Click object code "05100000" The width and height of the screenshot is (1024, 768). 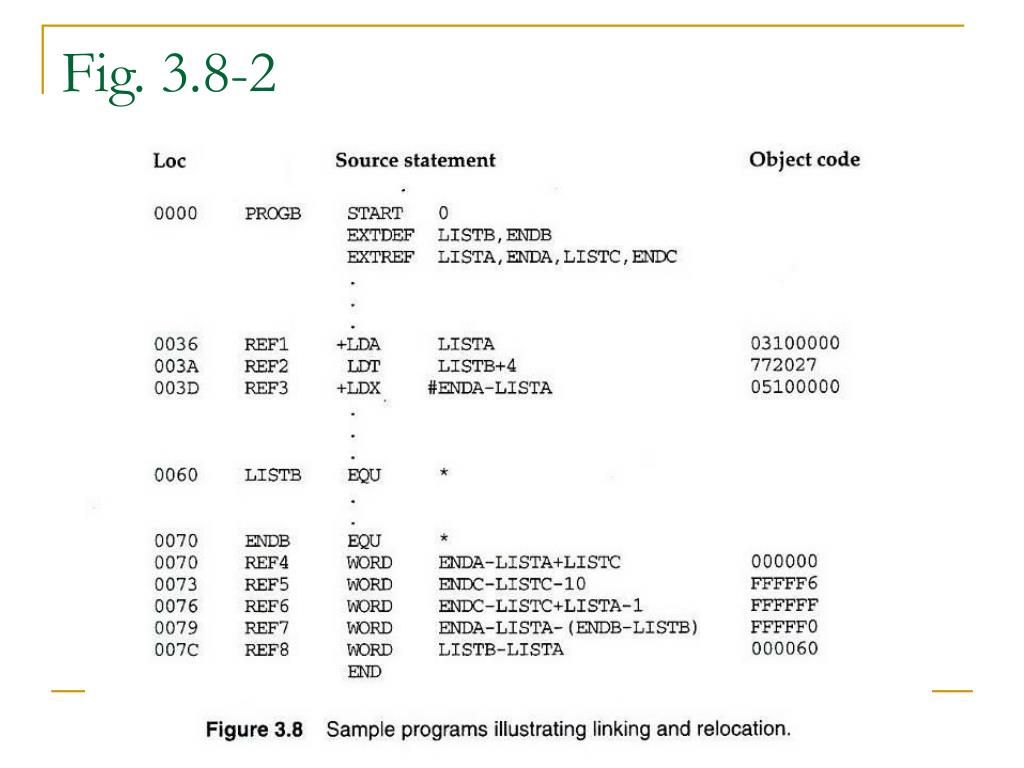795,387
